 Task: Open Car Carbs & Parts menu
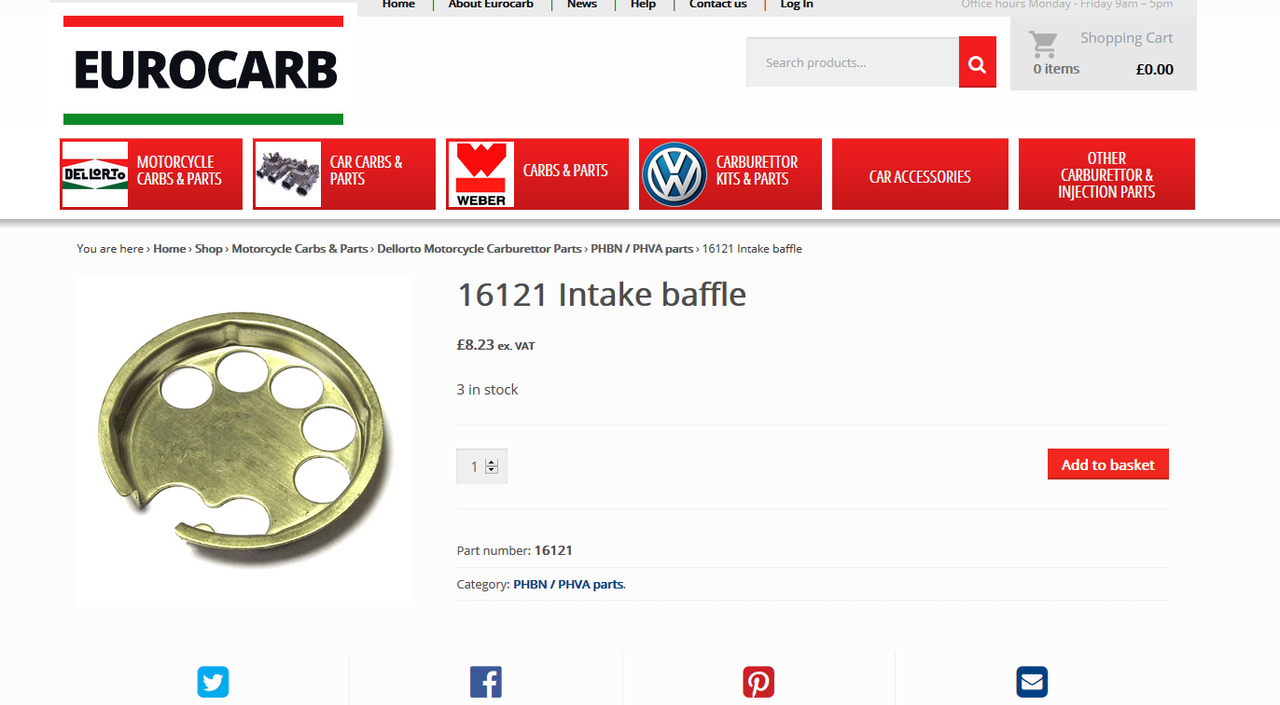tap(344, 174)
